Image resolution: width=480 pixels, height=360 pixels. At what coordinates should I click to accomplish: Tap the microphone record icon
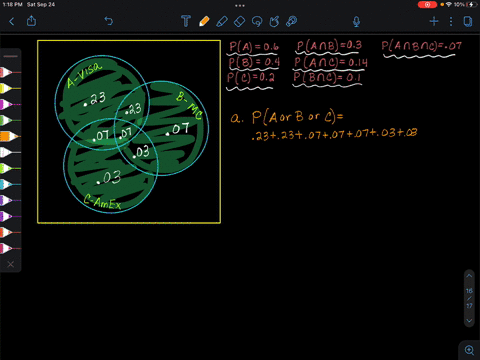[356, 22]
